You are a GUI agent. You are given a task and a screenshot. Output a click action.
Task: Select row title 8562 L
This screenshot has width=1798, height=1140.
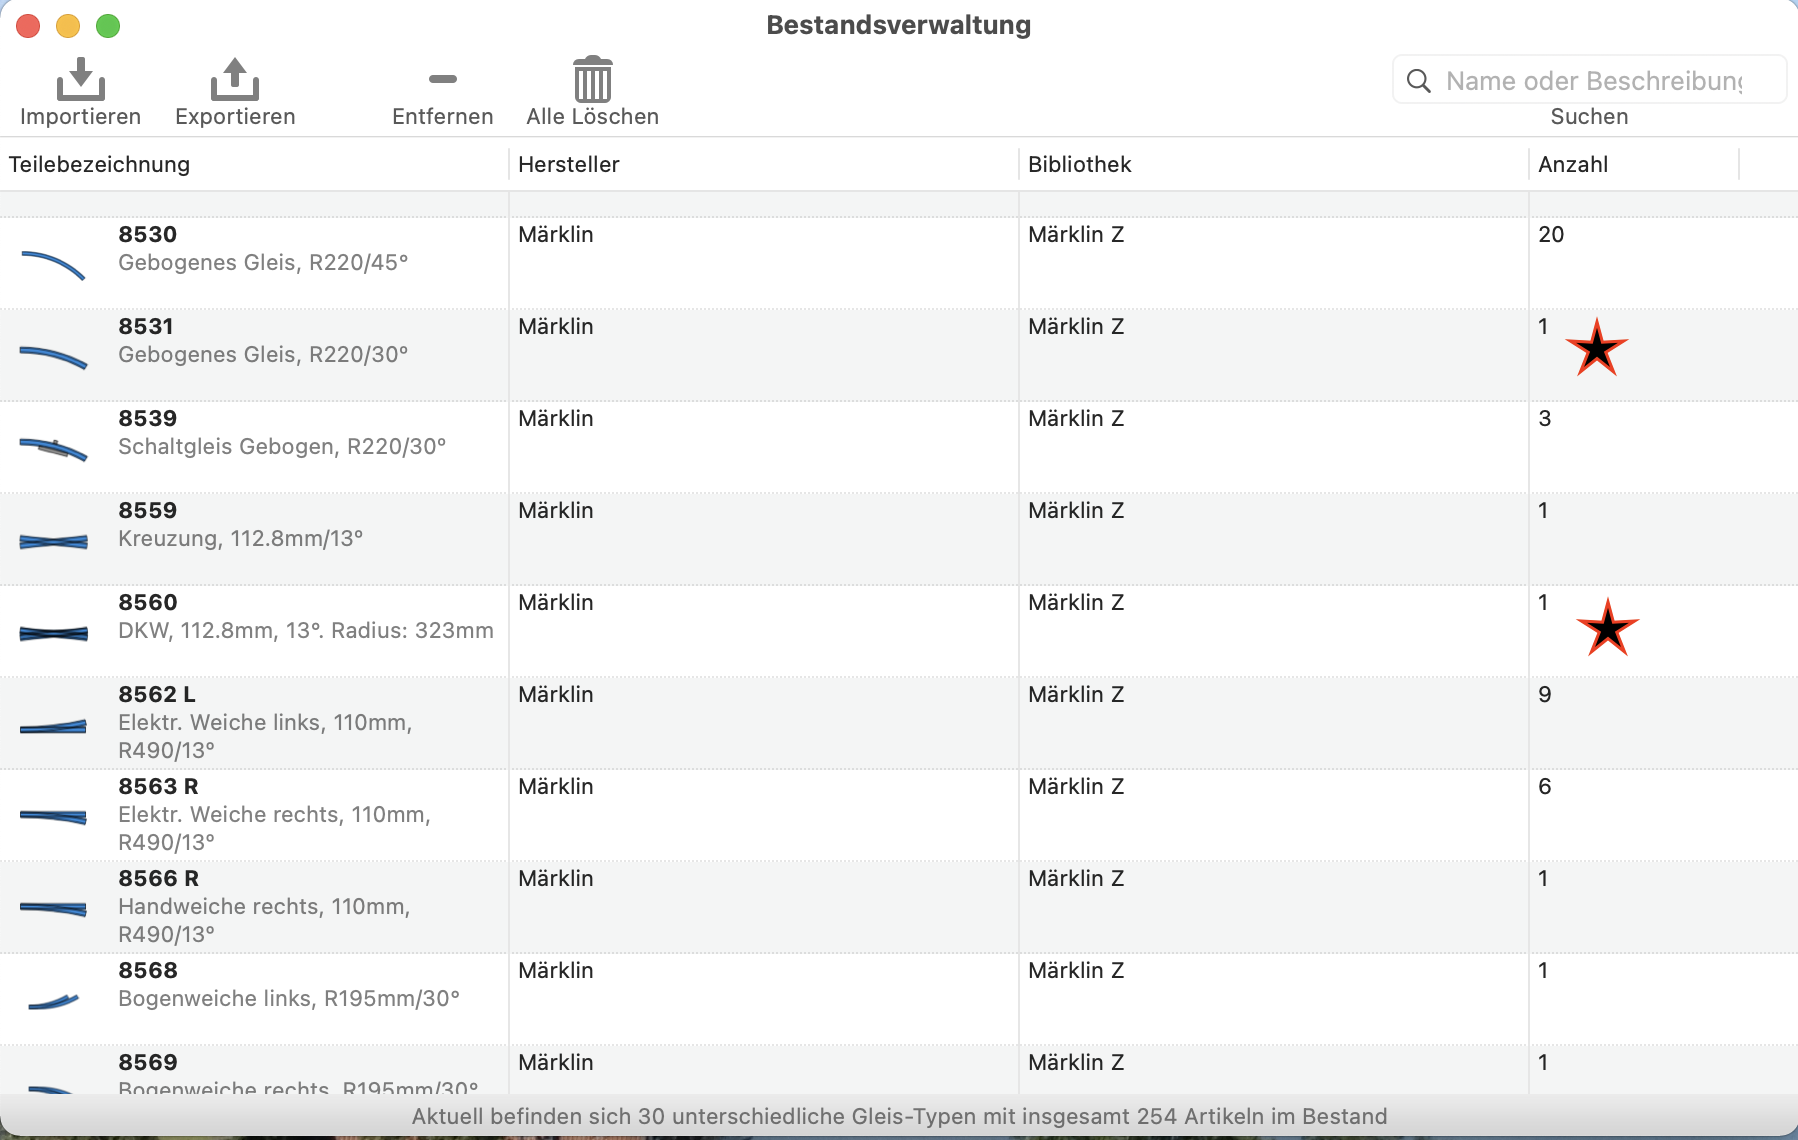[157, 695]
